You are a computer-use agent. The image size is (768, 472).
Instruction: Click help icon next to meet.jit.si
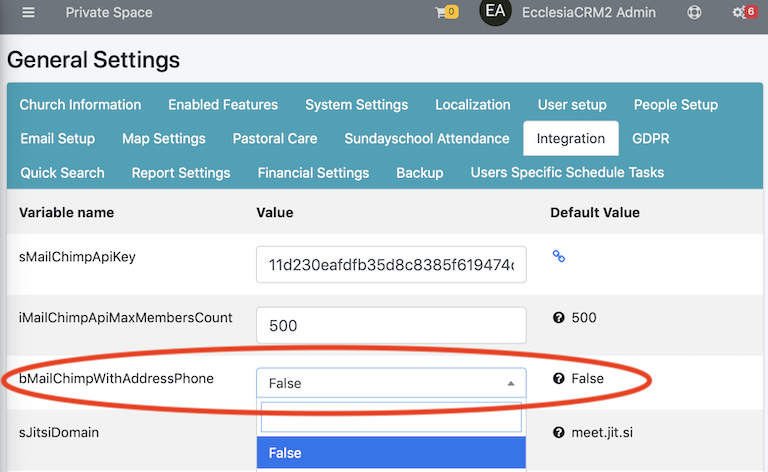click(x=558, y=432)
